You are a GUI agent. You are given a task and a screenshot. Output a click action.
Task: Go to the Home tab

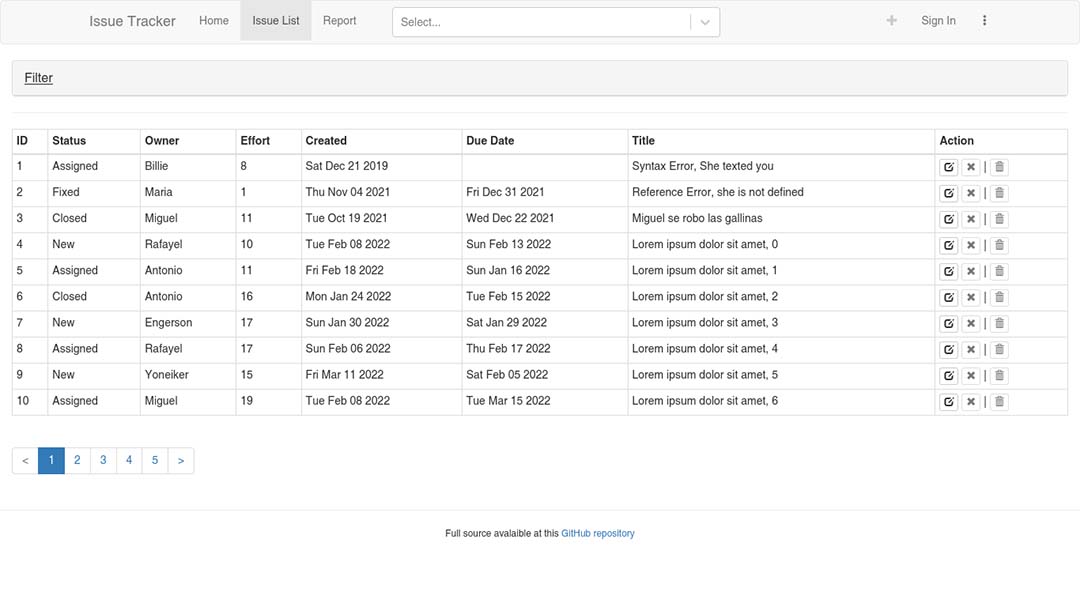[214, 21]
